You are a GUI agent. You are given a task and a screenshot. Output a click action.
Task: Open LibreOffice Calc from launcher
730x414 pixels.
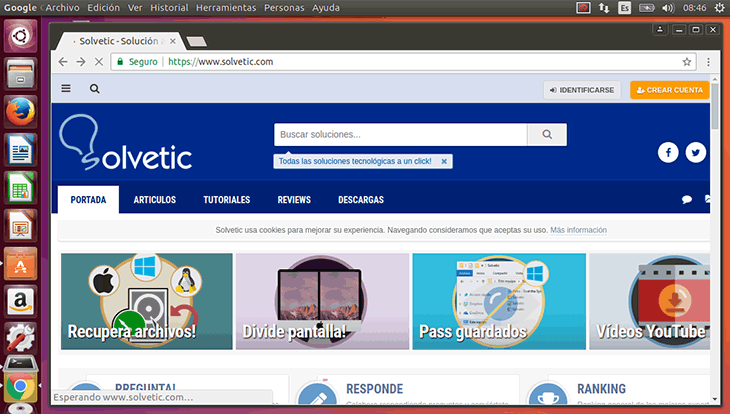(x=20, y=188)
